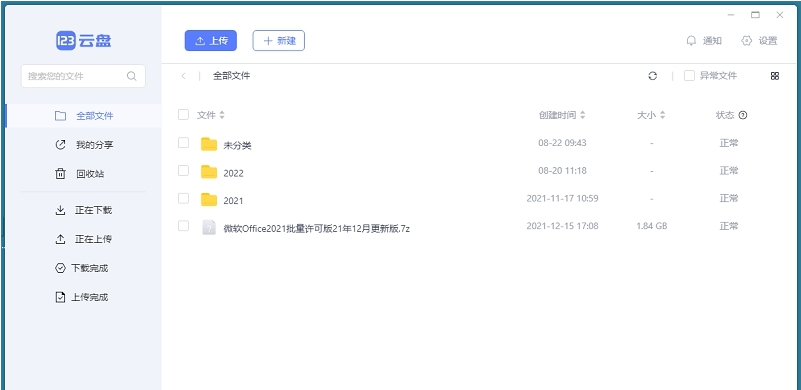Open 全部文件 in the sidebar
Image resolution: width=801 pixels, height=390 pixels.
click(x=83, y=116)
